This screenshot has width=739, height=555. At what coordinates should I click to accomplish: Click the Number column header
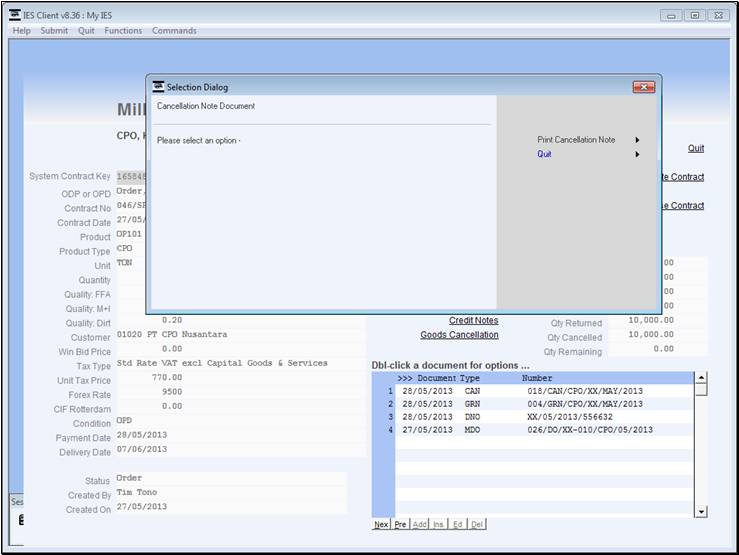[537, 378]
